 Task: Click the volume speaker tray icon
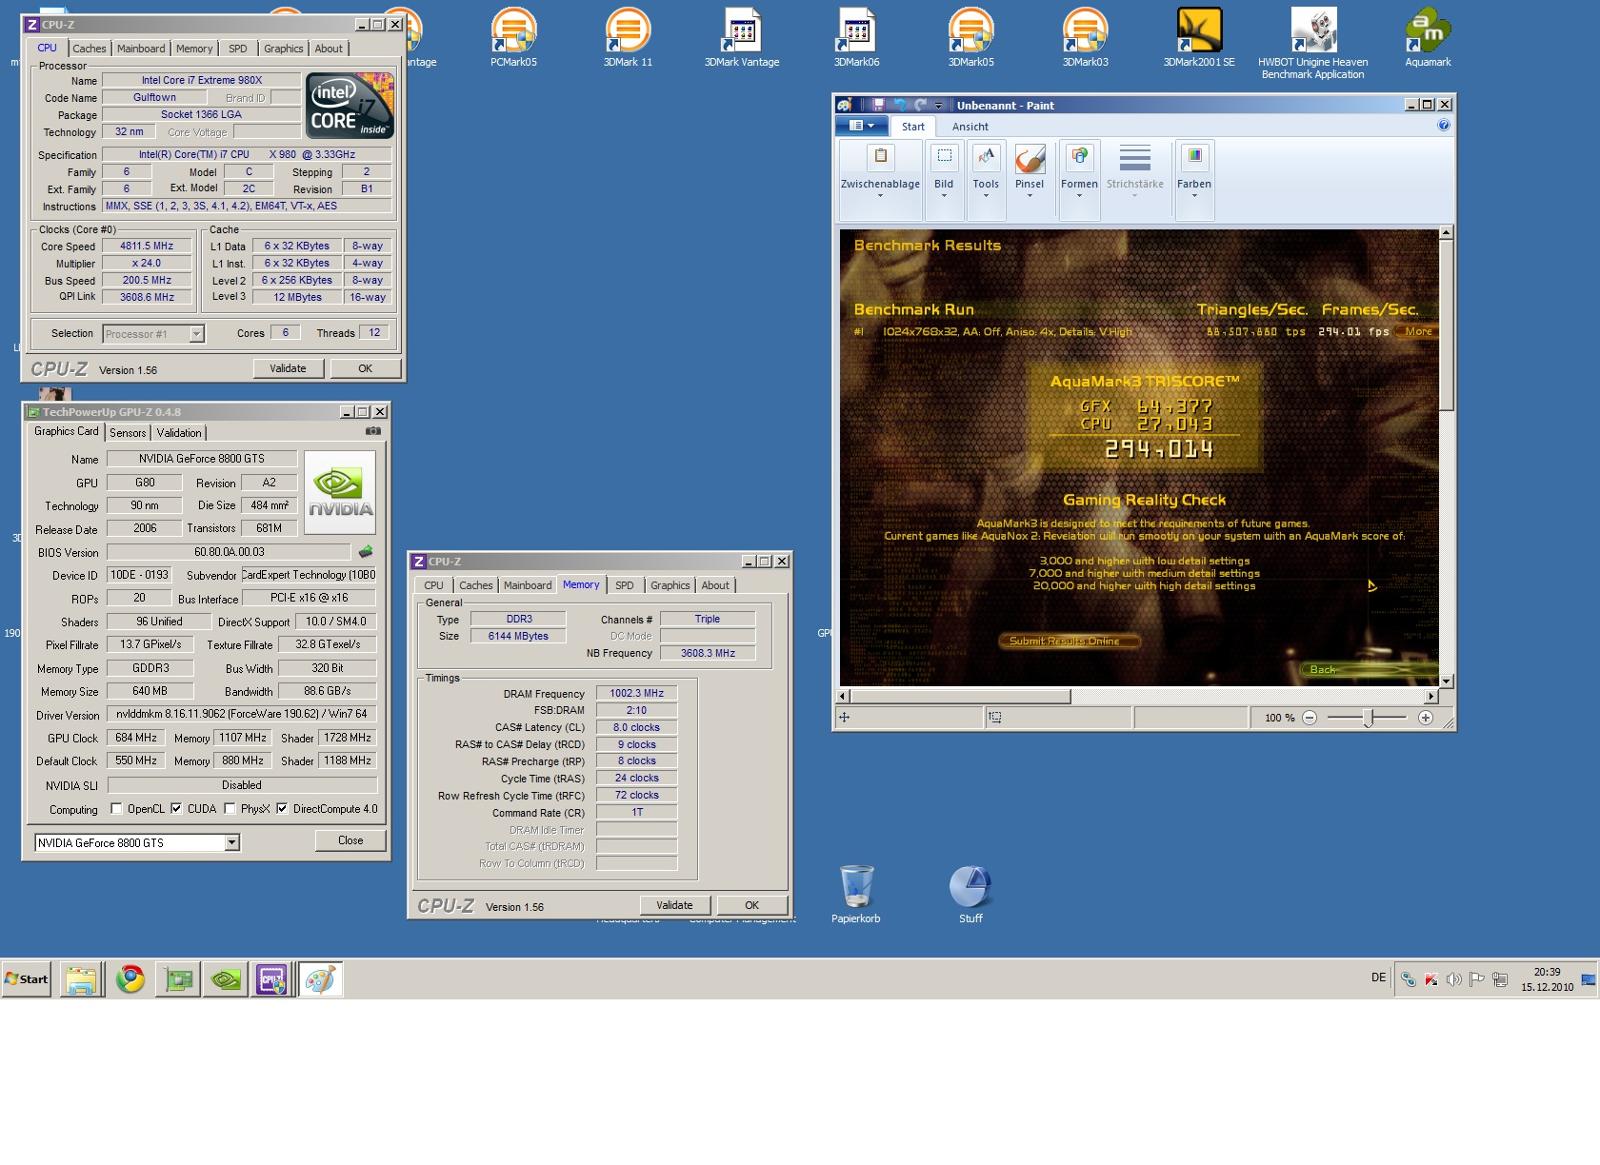[1454, 979]
